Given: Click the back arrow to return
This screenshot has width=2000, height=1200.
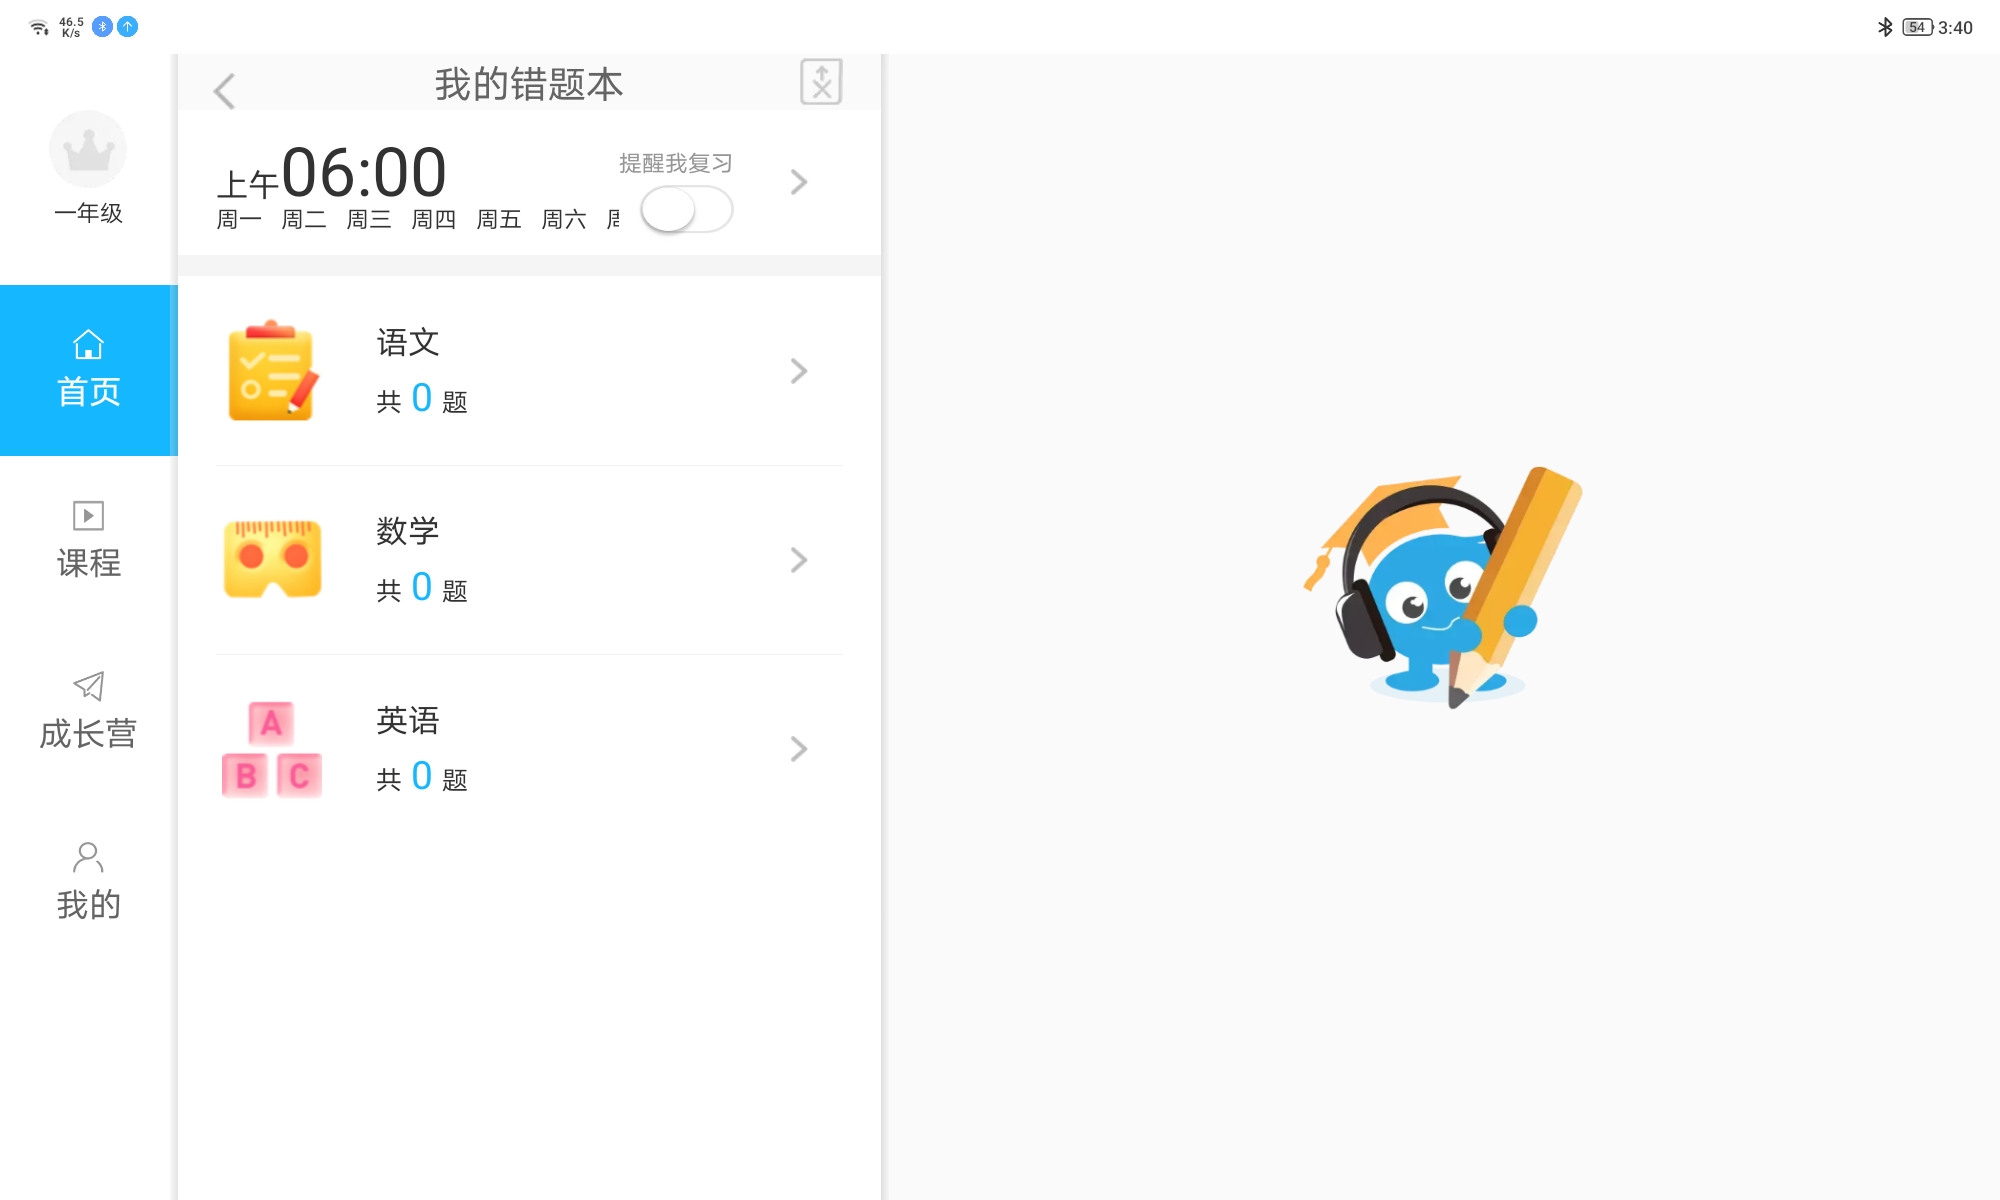Looking at the screenshot, I should click(224, 90).
